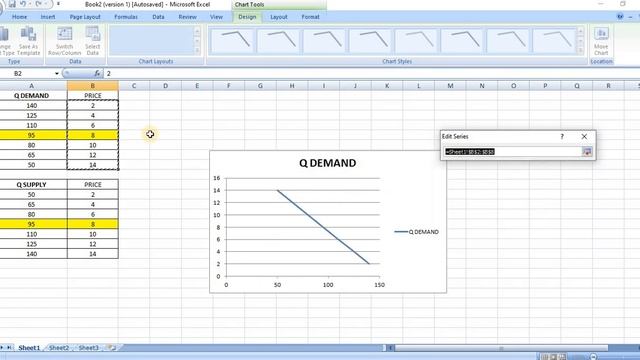Click the Chart Styles scroll down arrow
This screenshot has width=640, height=360.
580,41
